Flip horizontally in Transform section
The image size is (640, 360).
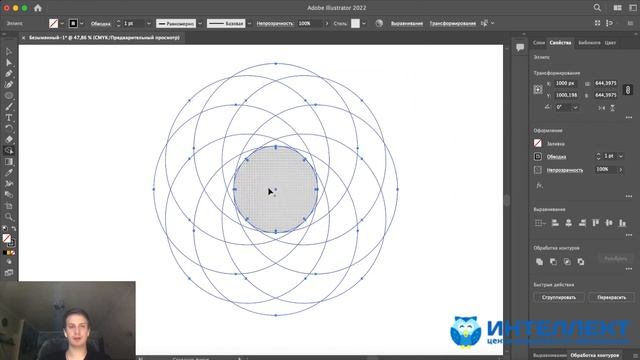(602, 108)
